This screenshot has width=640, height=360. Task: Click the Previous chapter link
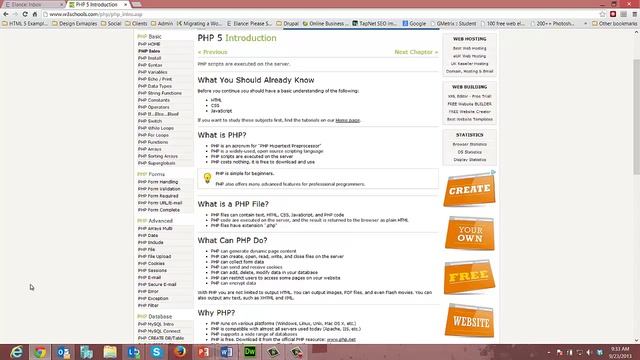point(213,52)
